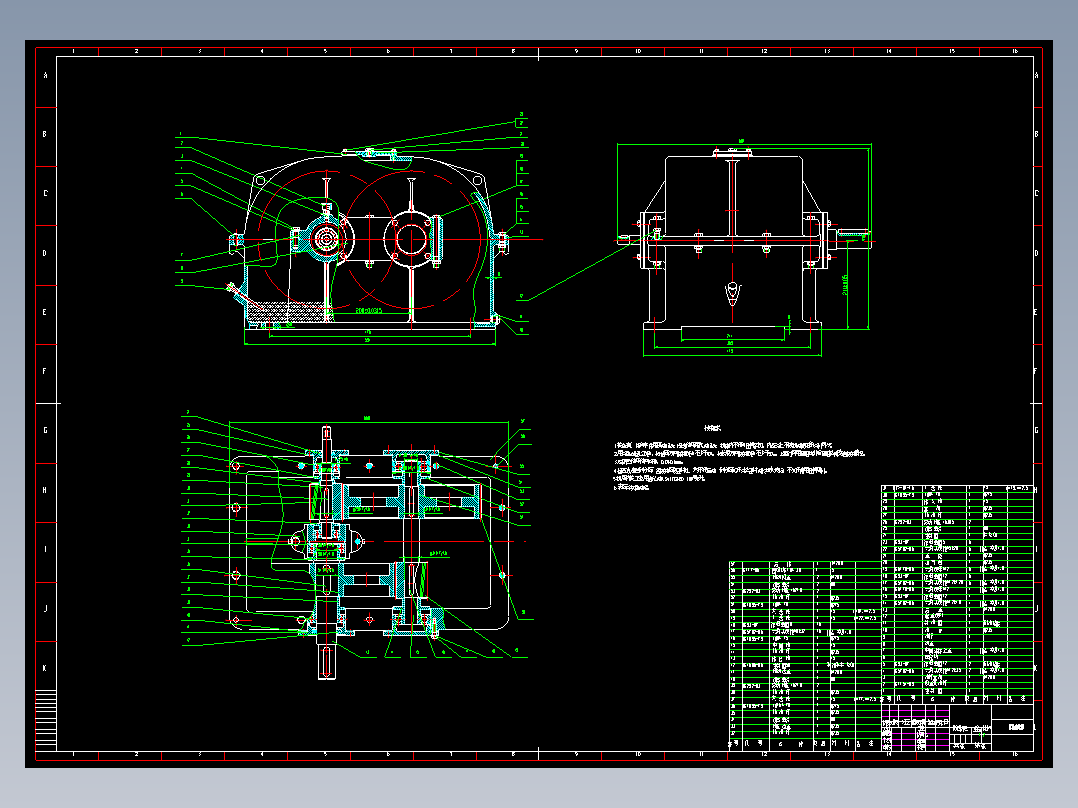Select the taller right-hand parts list table
The width and height of the screenshot is (1078, 808).
coord(957,594)
